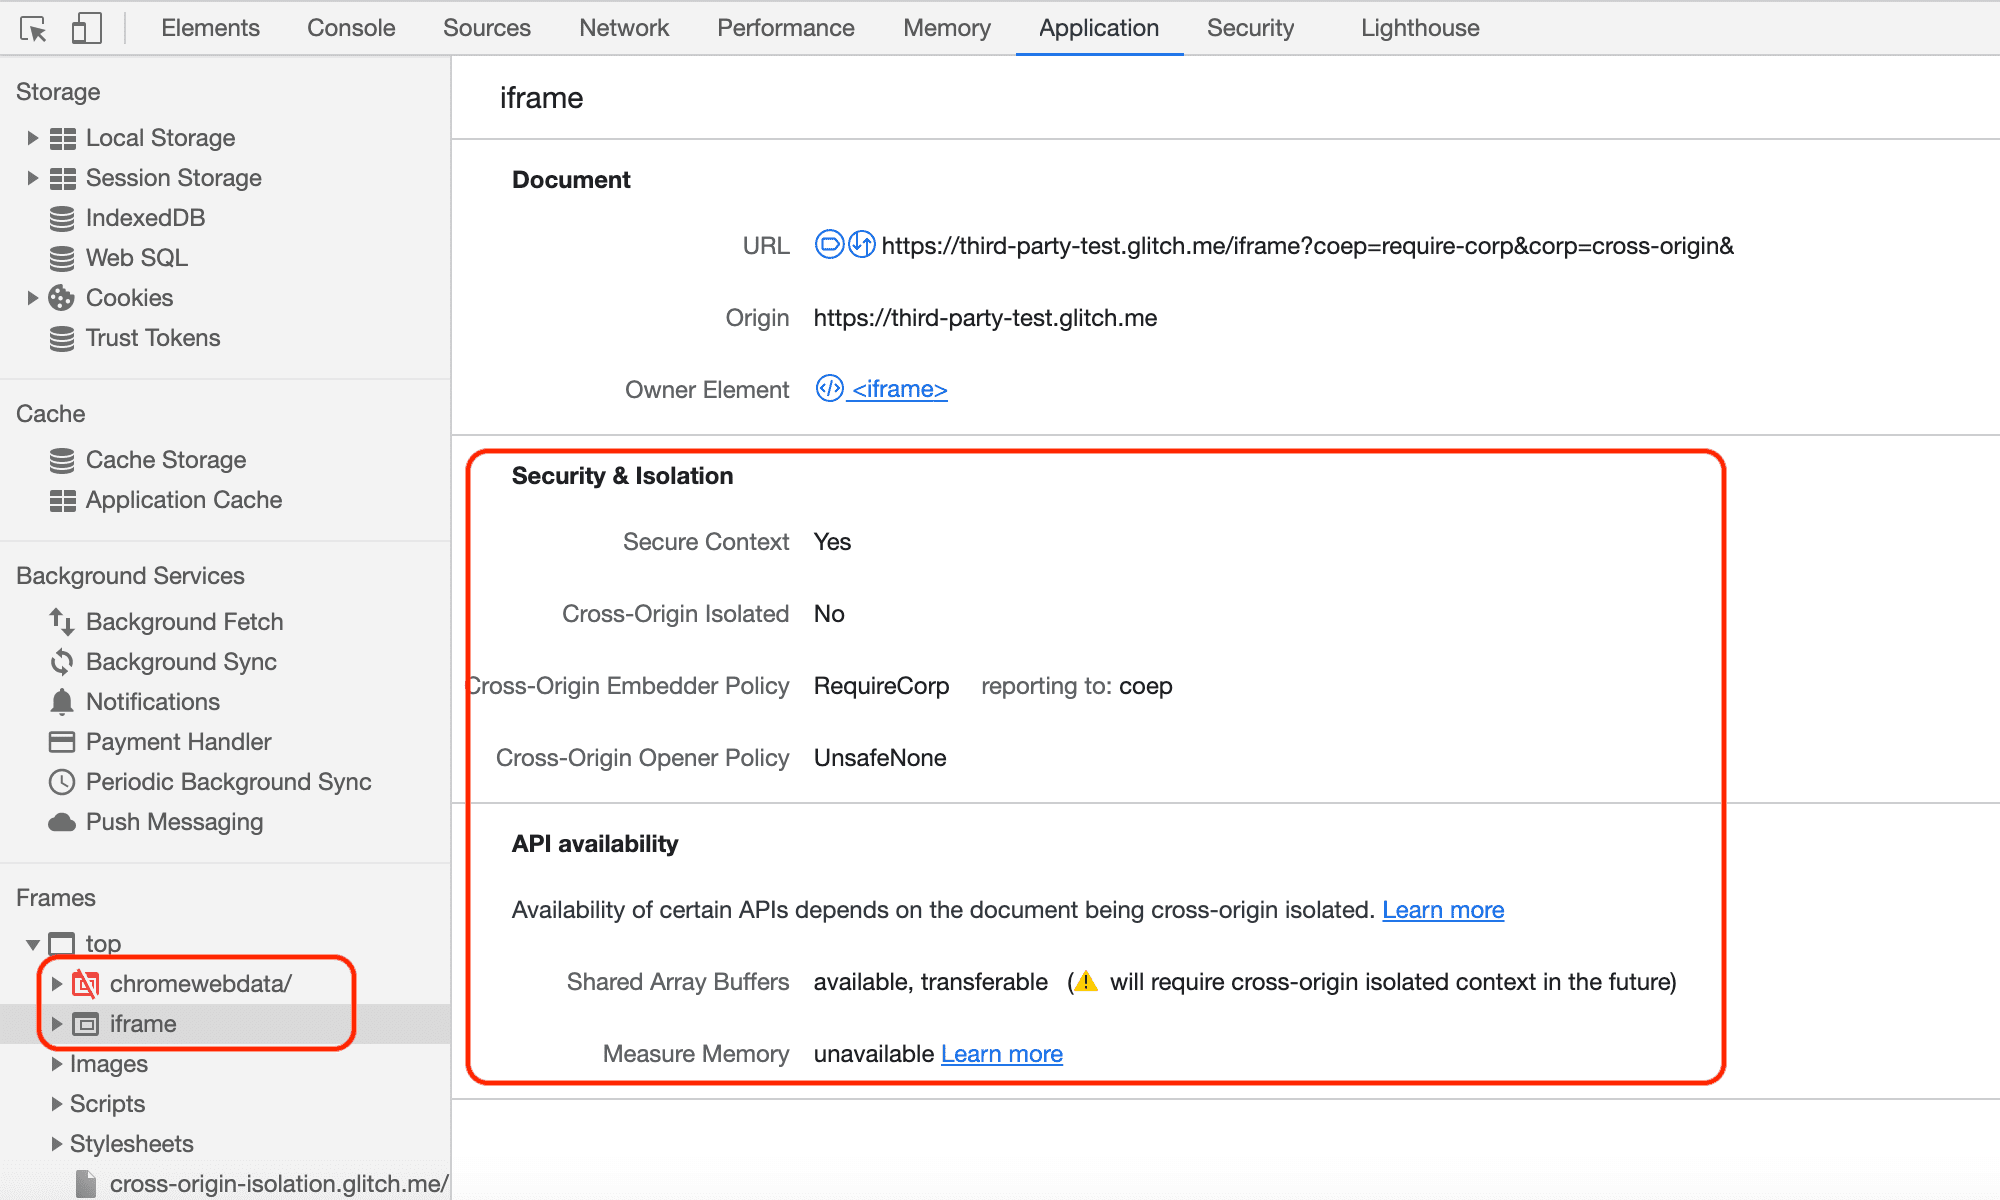Click the Application tab in DevTools

[1097, 27]
